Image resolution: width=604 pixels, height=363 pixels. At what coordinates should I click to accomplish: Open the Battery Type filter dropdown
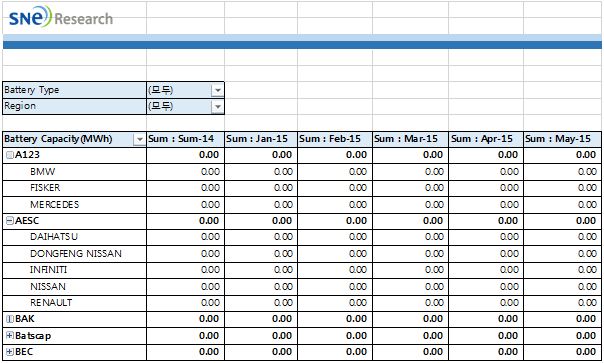point(218,90)
